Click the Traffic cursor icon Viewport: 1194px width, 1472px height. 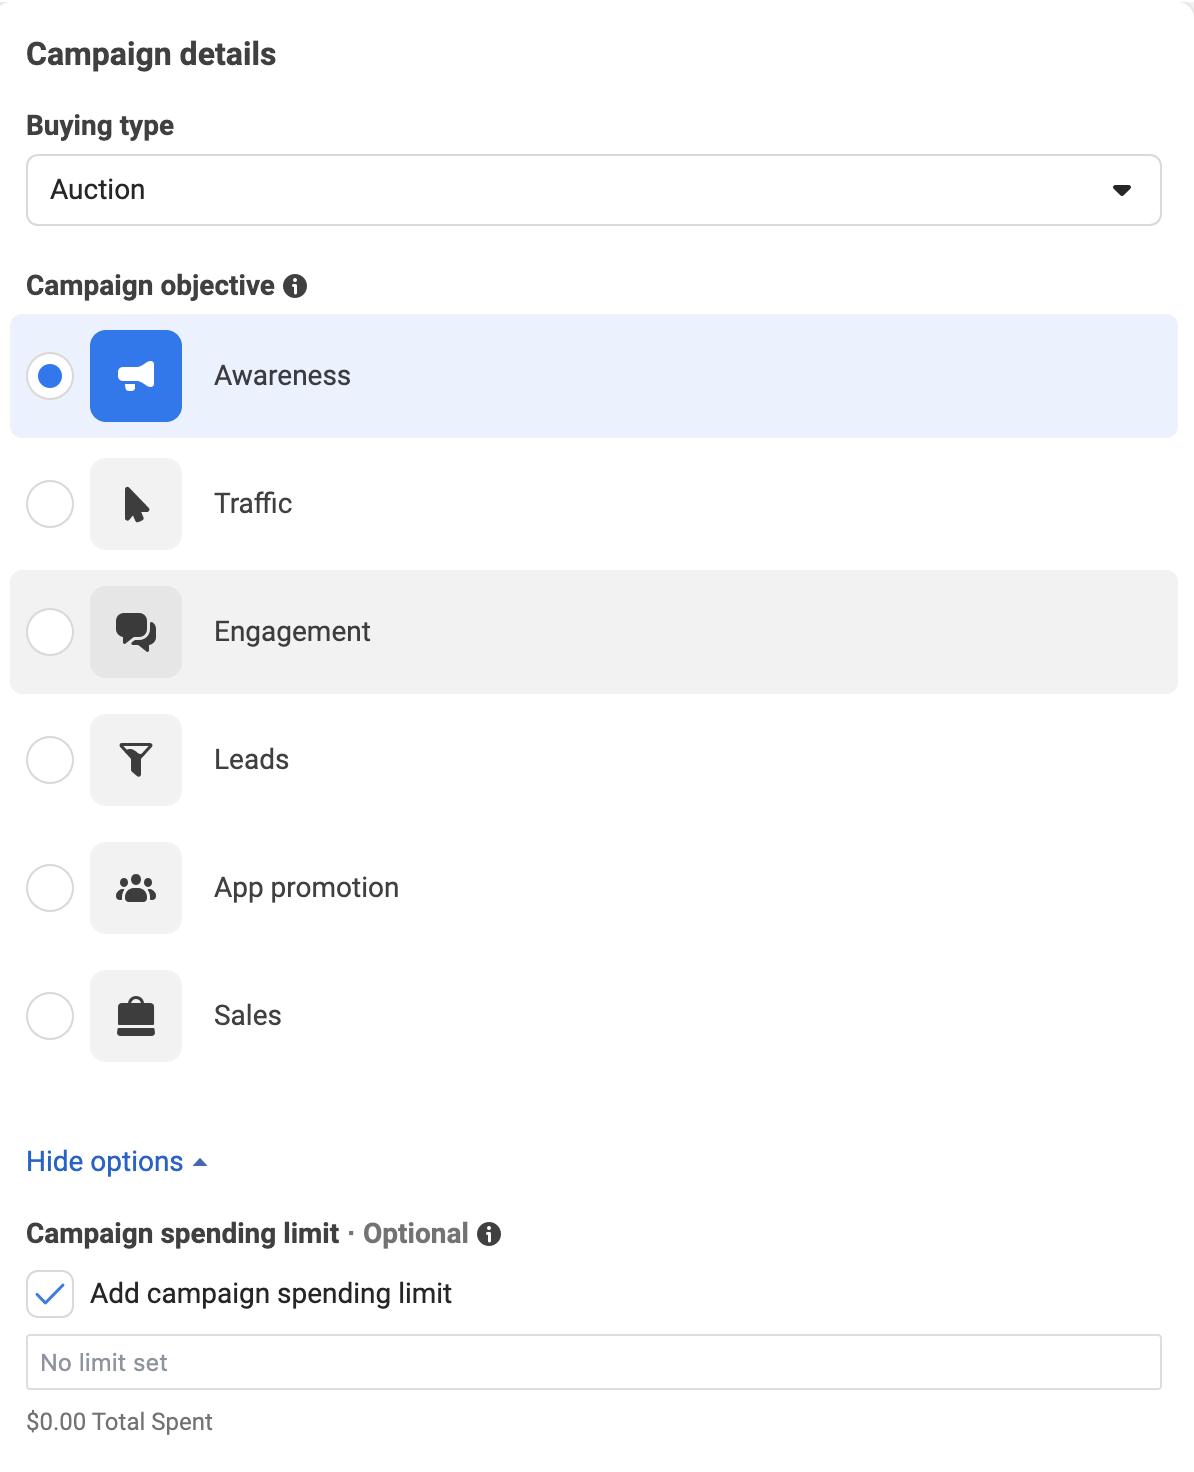[x=136, y=504]
